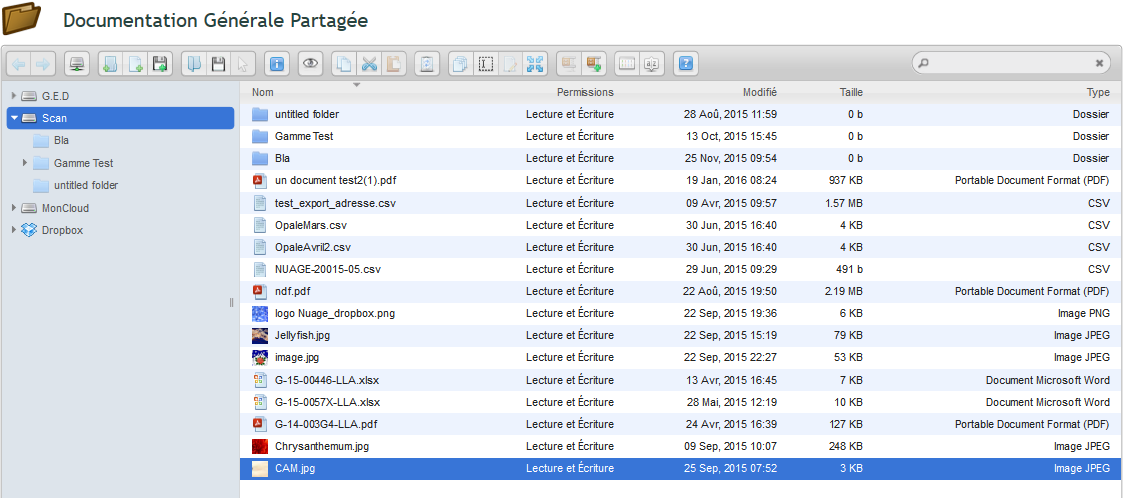This screenshot has height=498, width=1130.
Task: Open the a-z sort options icon
Action: [x=651, y=64]
